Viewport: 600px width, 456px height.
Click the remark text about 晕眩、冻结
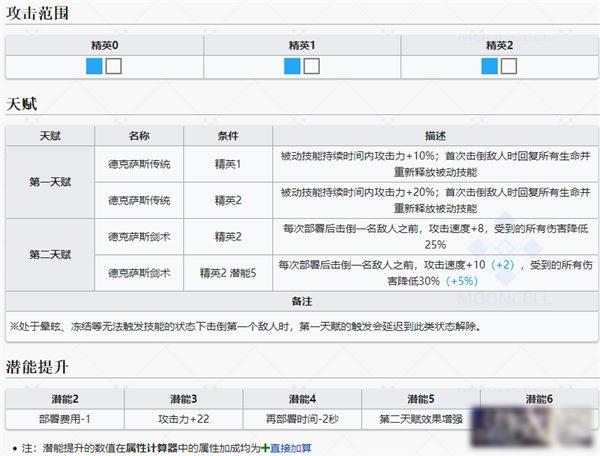(245, 326)
